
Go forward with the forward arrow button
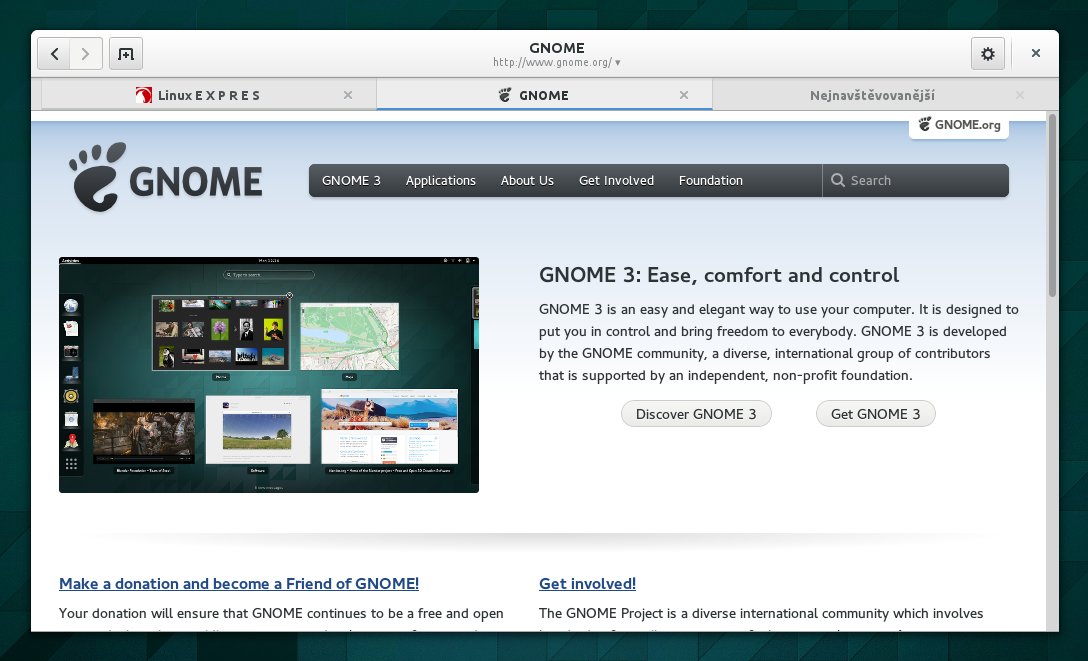[86, 53]
